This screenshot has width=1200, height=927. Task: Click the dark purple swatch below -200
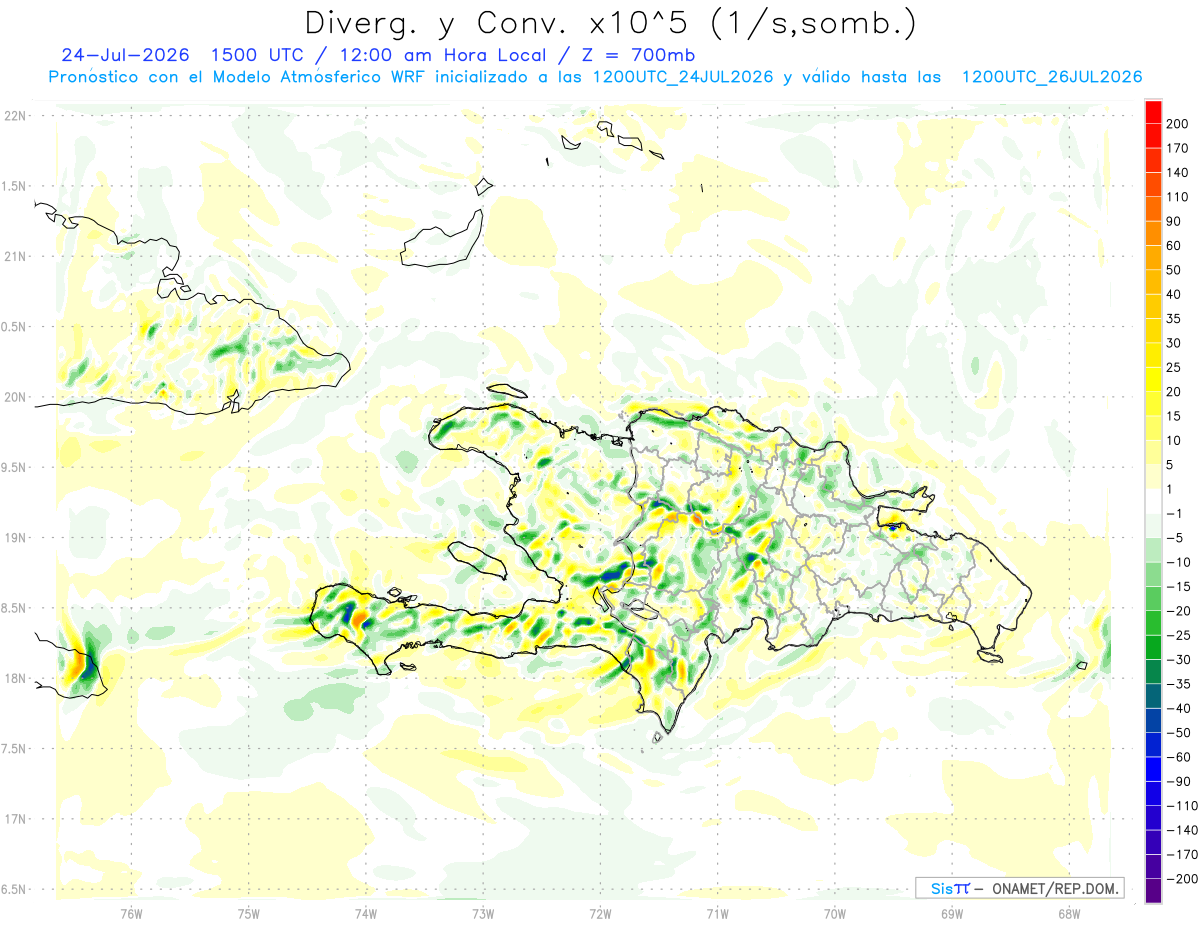coord(1153,891)
